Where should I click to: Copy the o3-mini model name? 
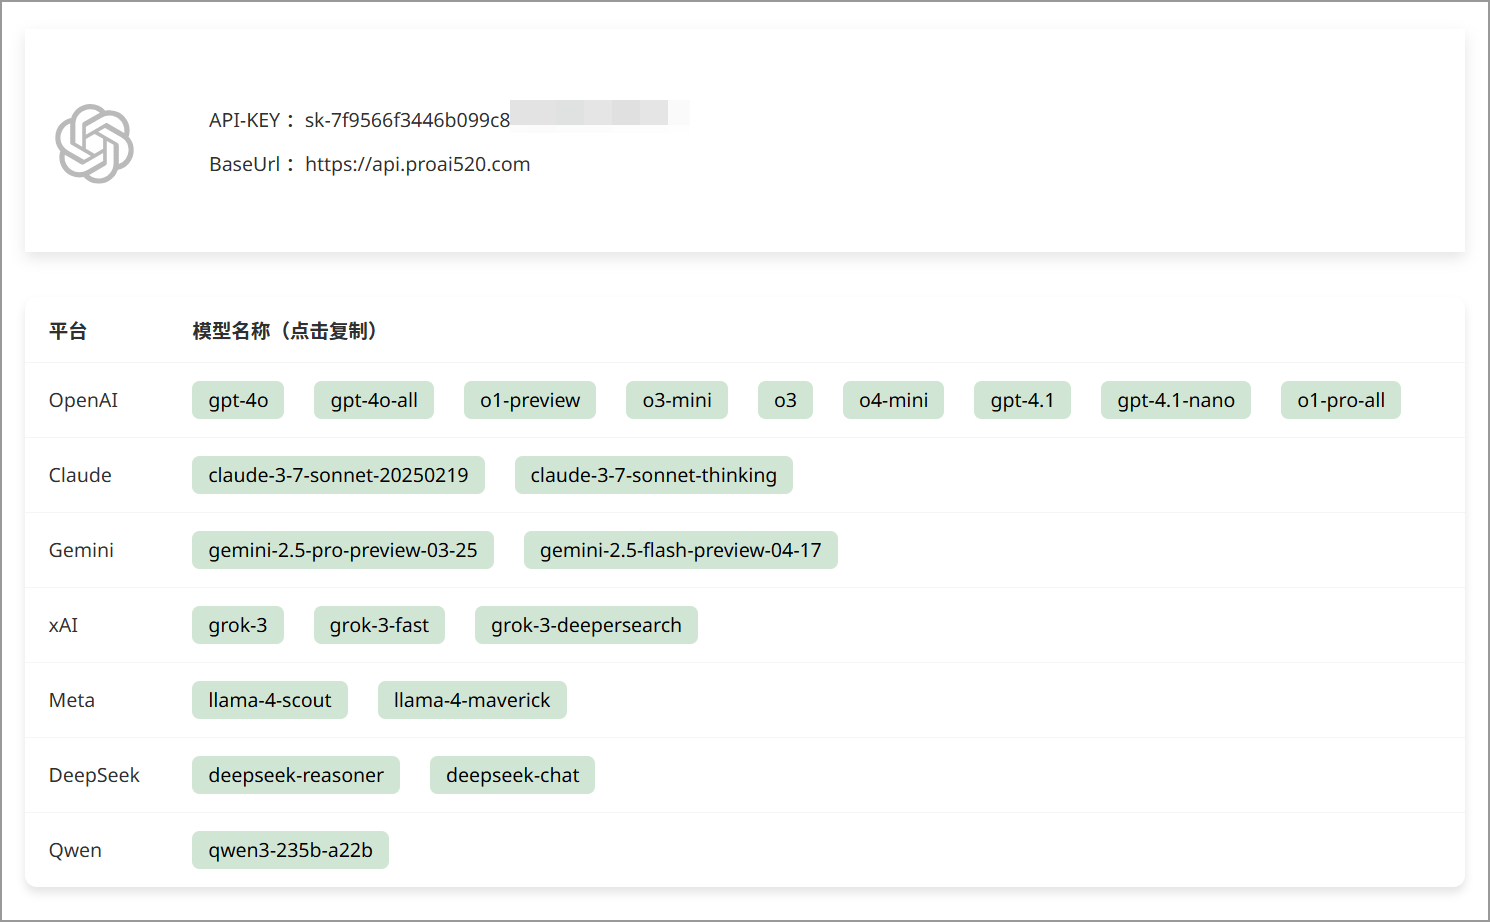[677, 400]
